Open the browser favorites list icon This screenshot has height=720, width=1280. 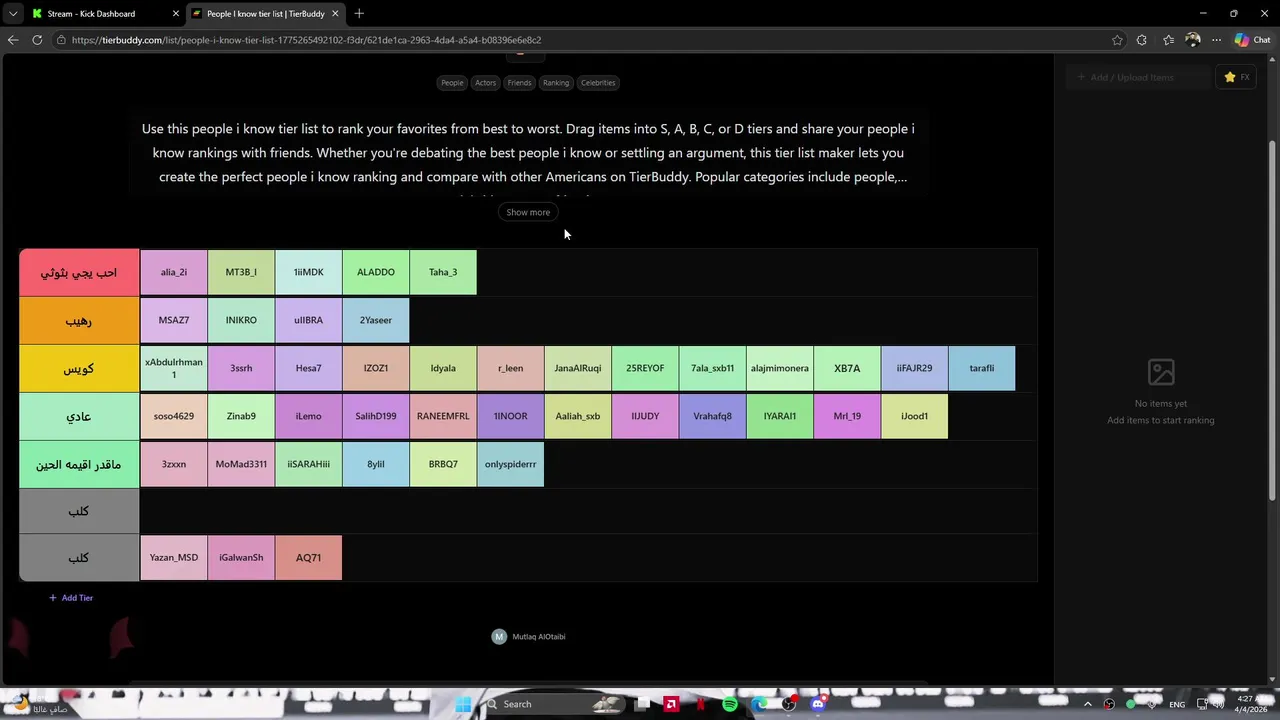click(x=1168, y=40)
